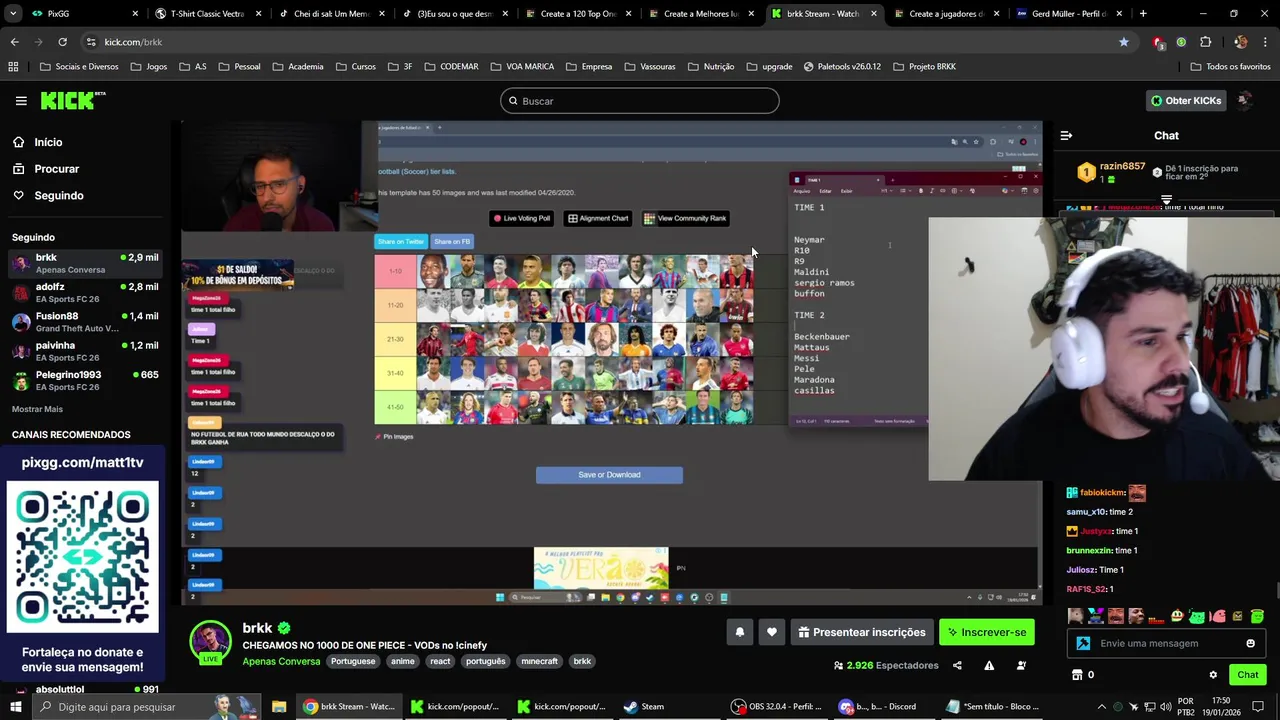Open the Paletools v26.0.12 bookmark
Image resolution: width=1280 pixels, height=720 pixels.
click(x=841, y=66)
